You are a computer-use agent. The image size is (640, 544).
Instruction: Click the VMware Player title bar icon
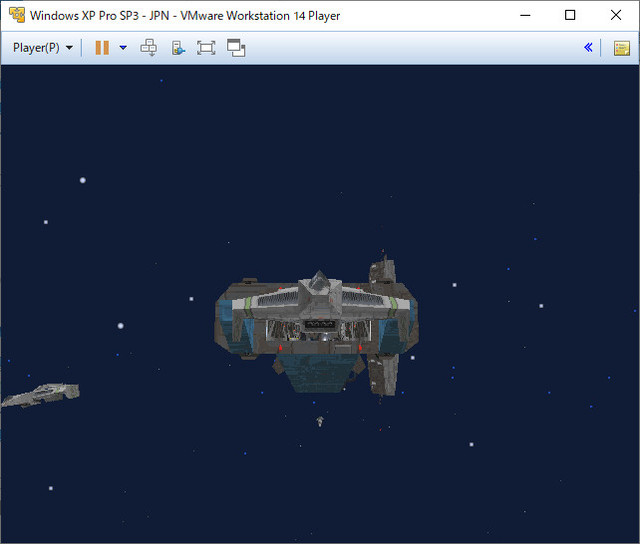(x=17, y=15)
